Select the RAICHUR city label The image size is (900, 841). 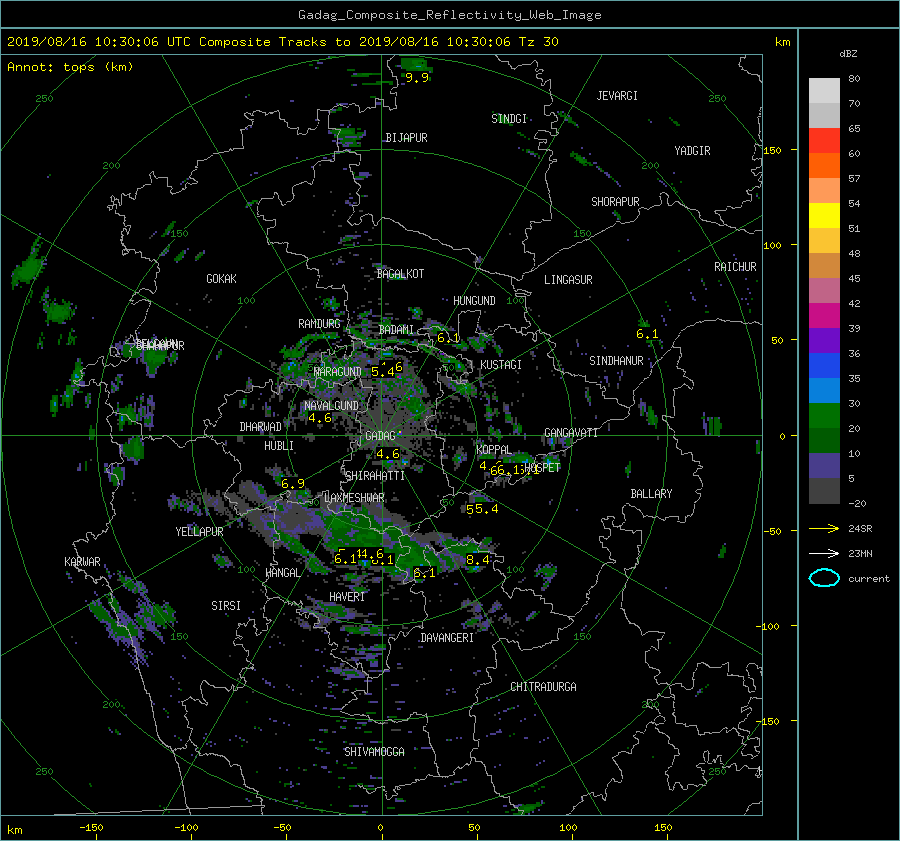pos(735,267)
